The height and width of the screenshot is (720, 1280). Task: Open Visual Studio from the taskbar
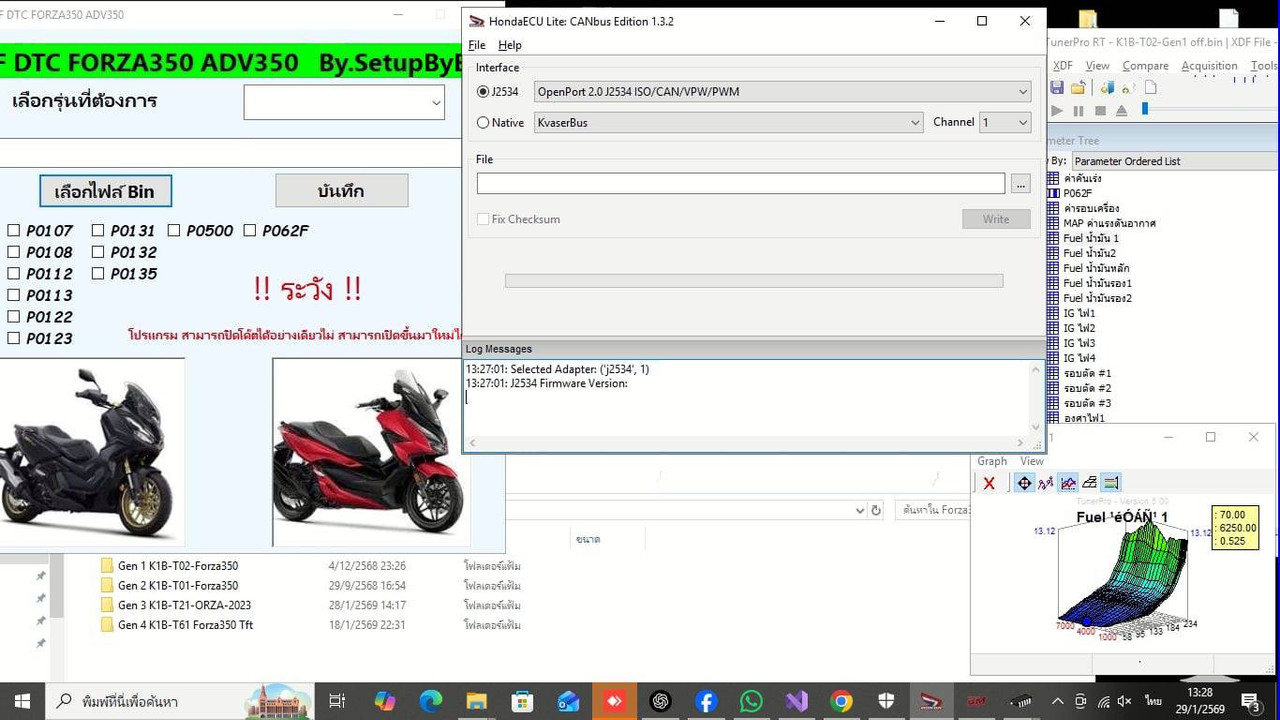pos(796,701)
